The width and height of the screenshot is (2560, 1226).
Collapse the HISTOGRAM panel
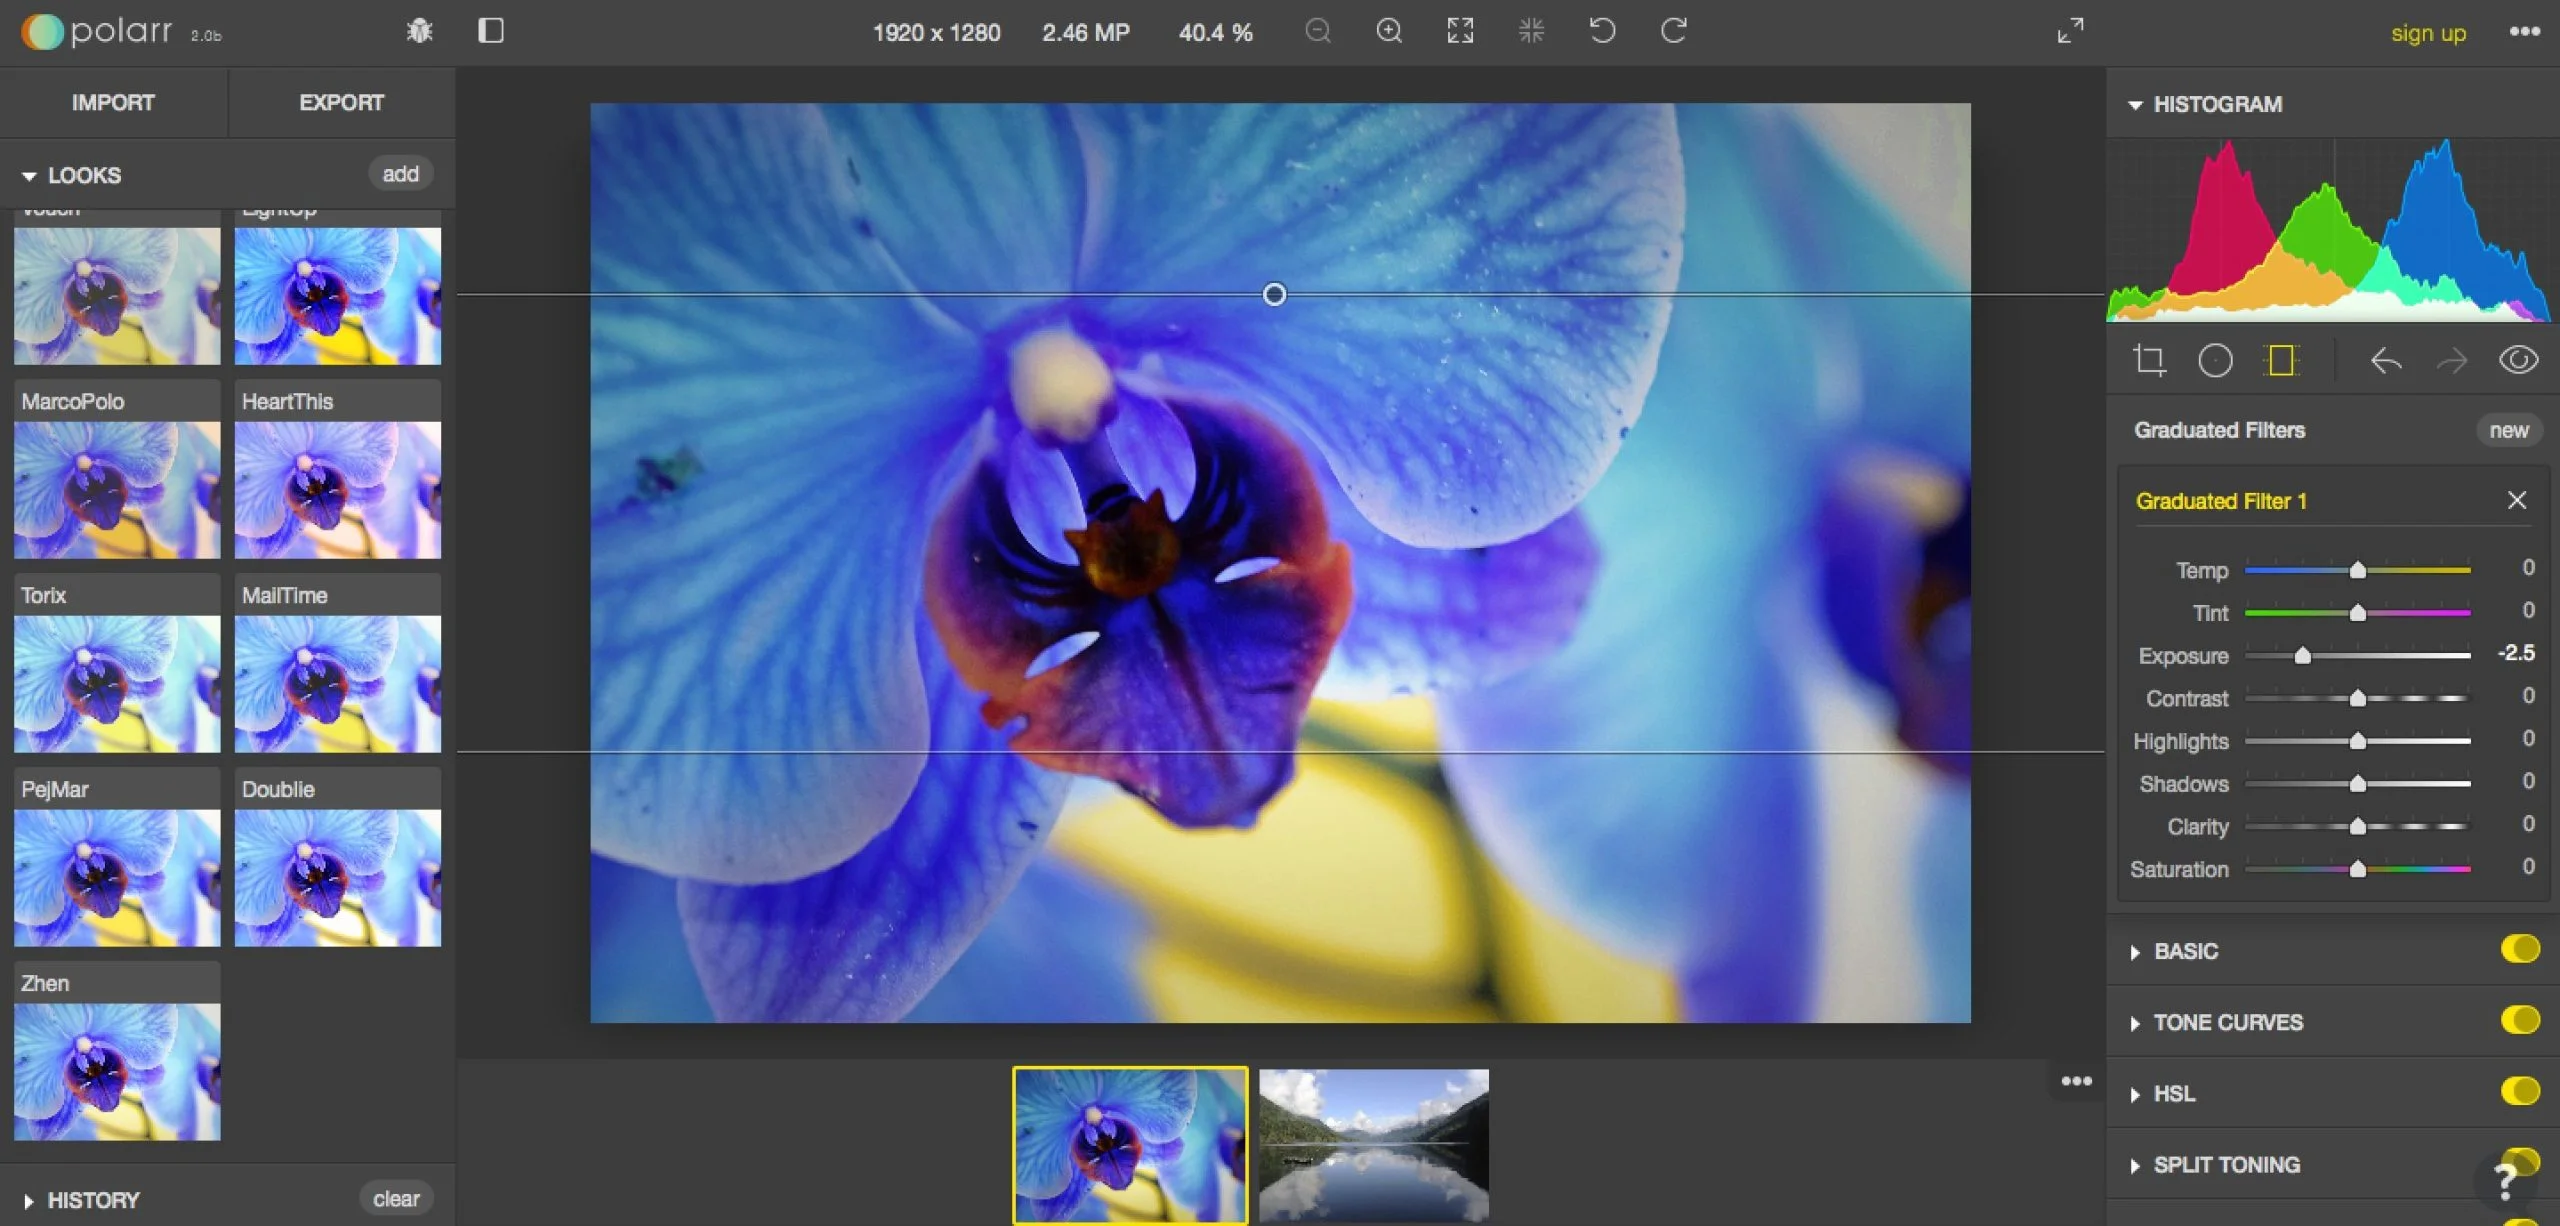tap(2135, 105)
